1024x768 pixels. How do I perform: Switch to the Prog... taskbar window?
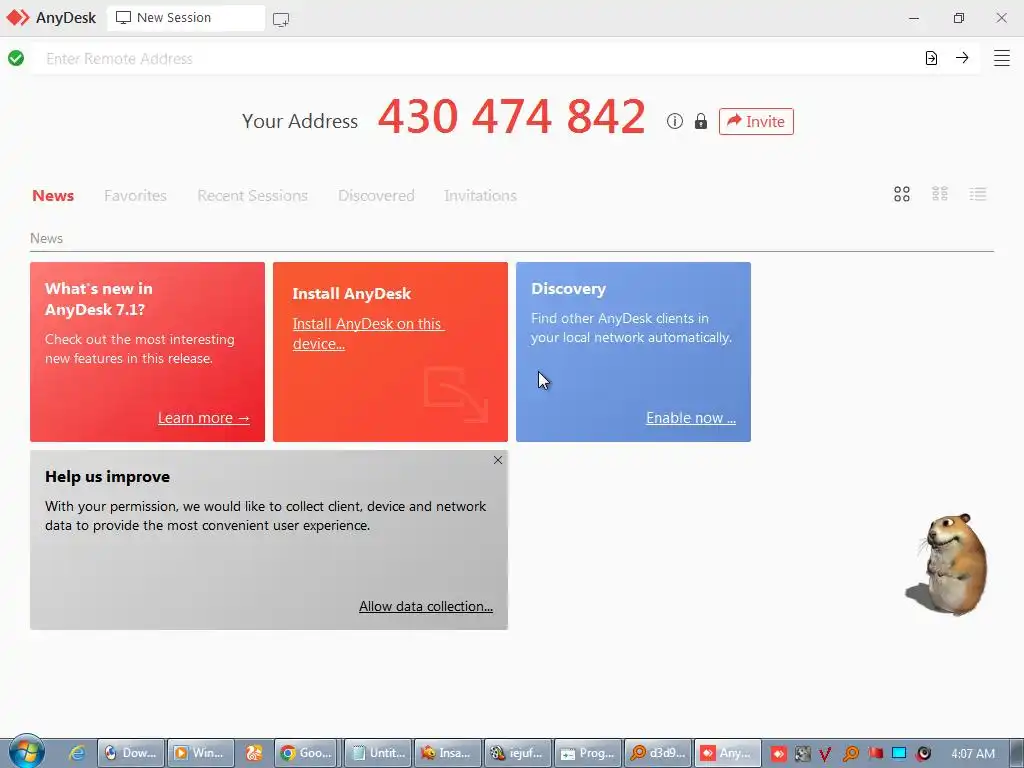point(588,753)
